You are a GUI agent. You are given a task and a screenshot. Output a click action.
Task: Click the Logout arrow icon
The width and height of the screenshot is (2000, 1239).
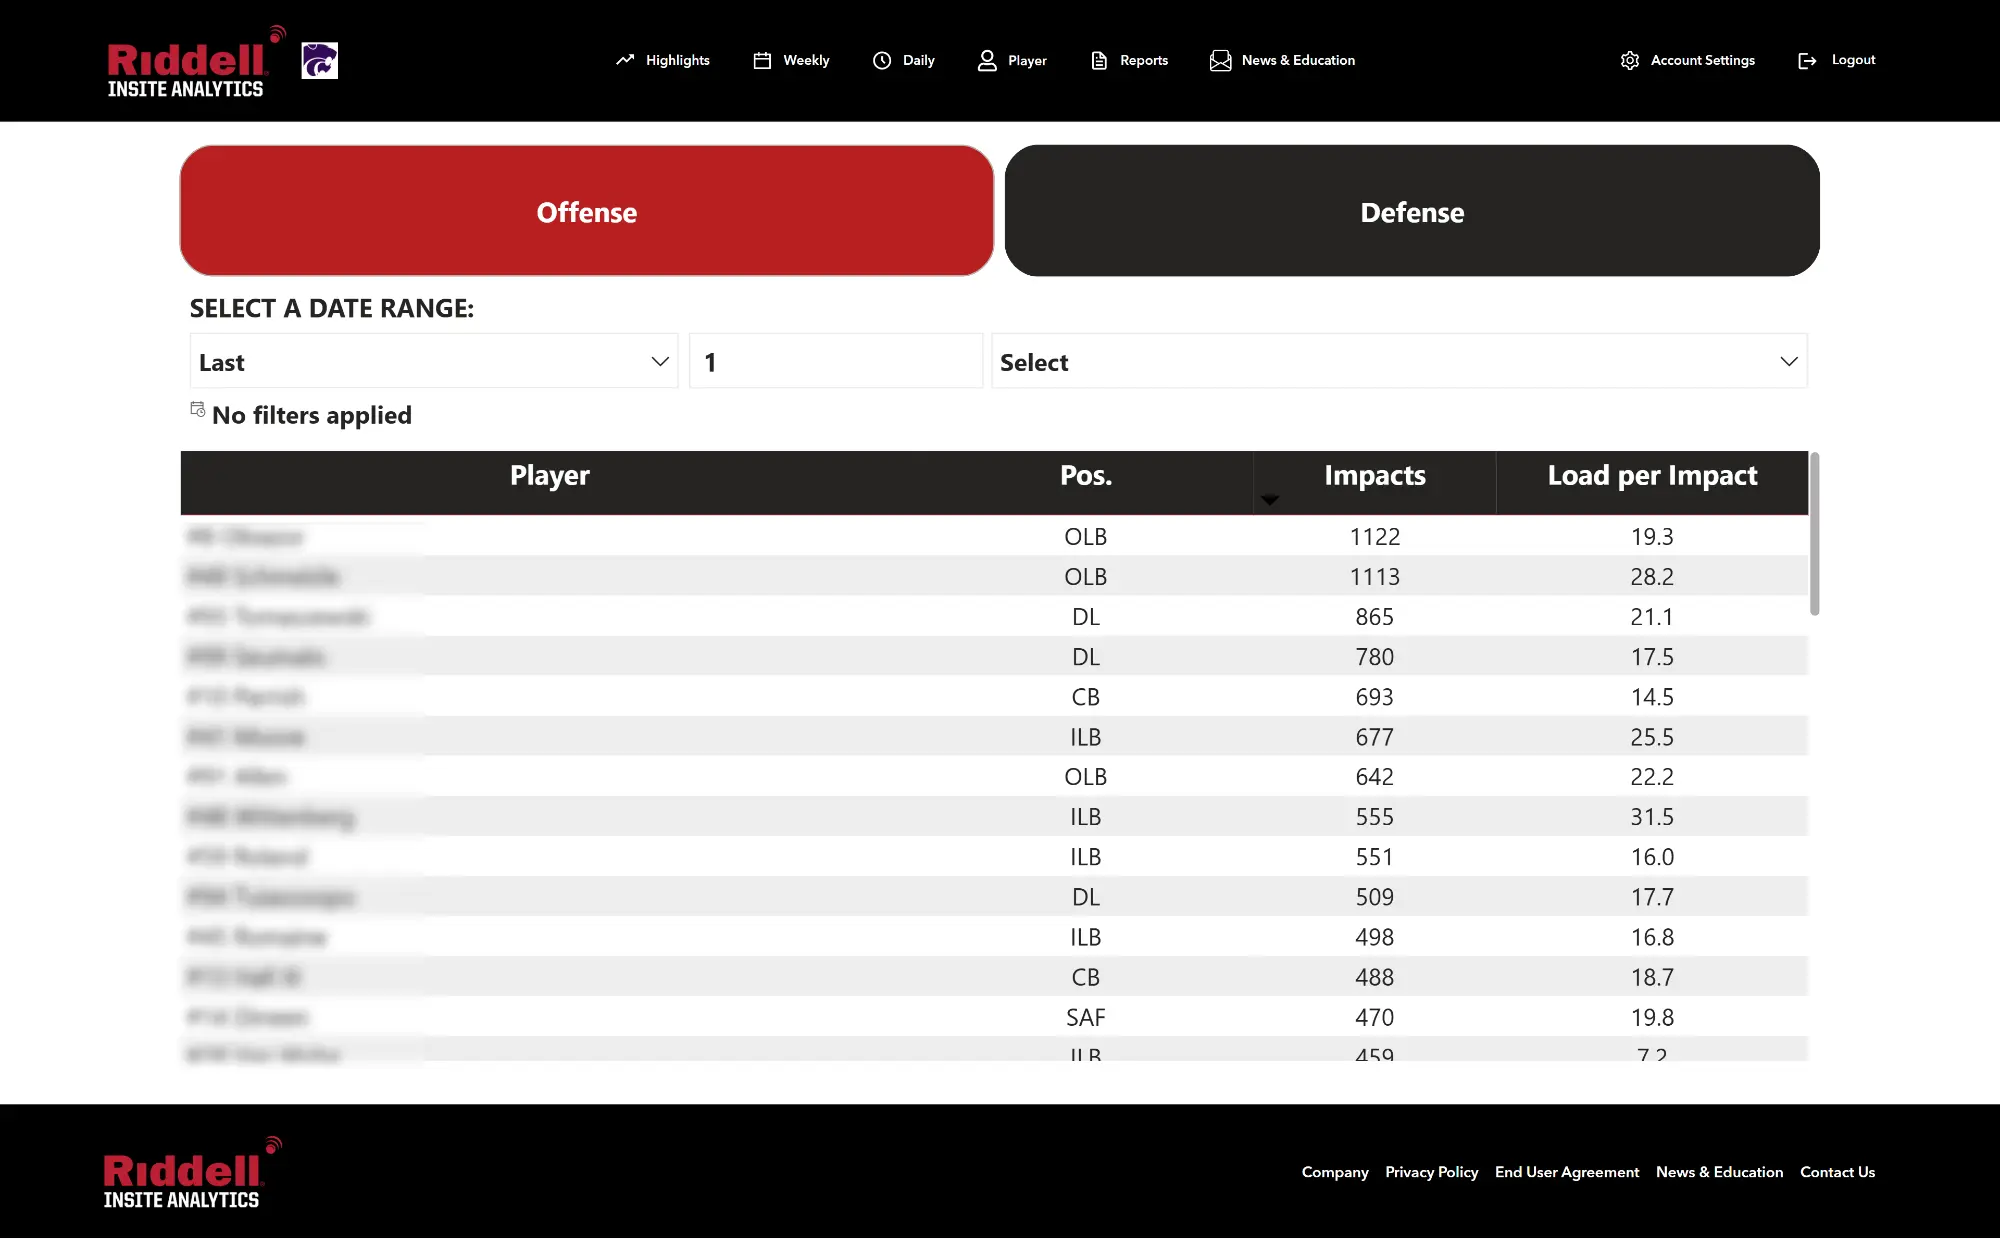pos(1807,60)
